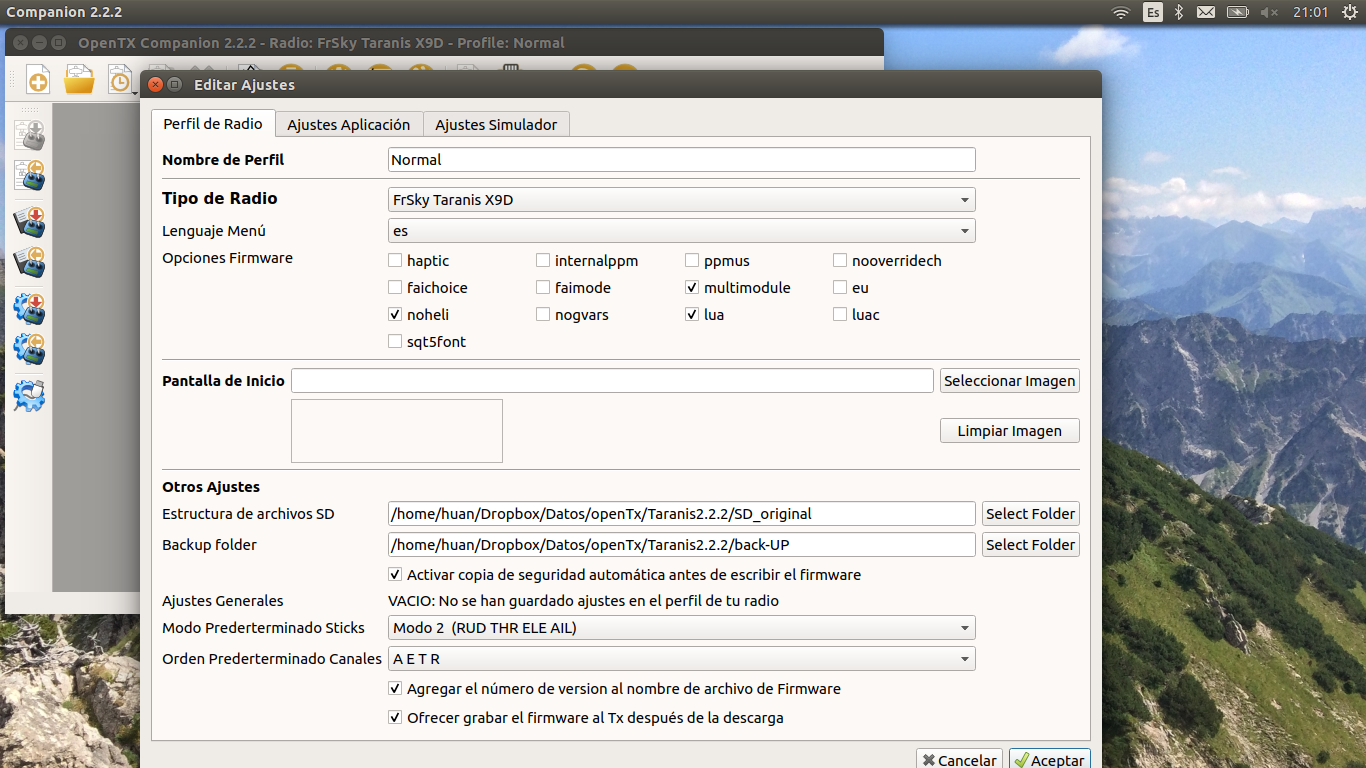
Task: Open the system power gear menu
Action: tap(1349, 12)
